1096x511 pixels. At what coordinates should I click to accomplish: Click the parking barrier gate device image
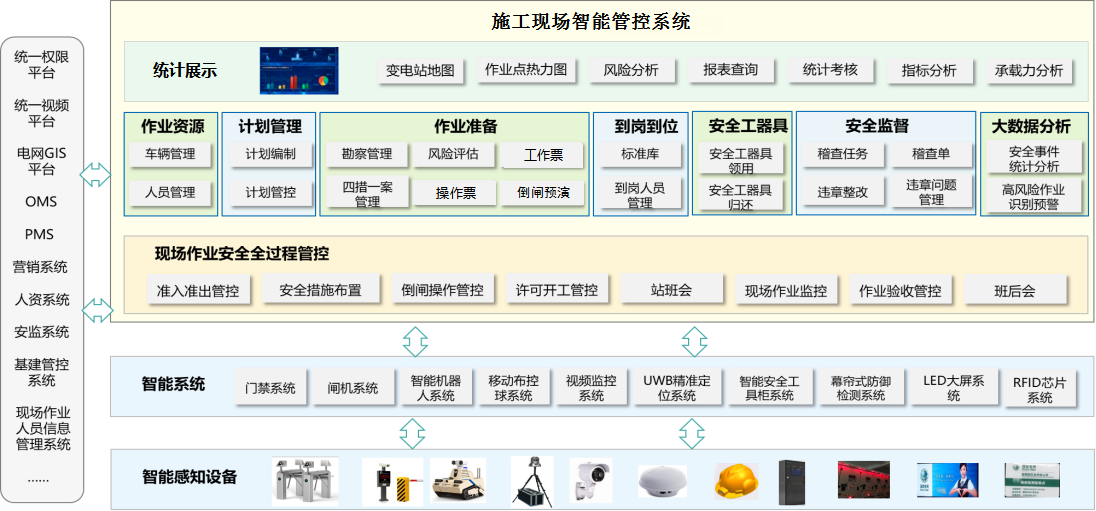tap(392, 481)
